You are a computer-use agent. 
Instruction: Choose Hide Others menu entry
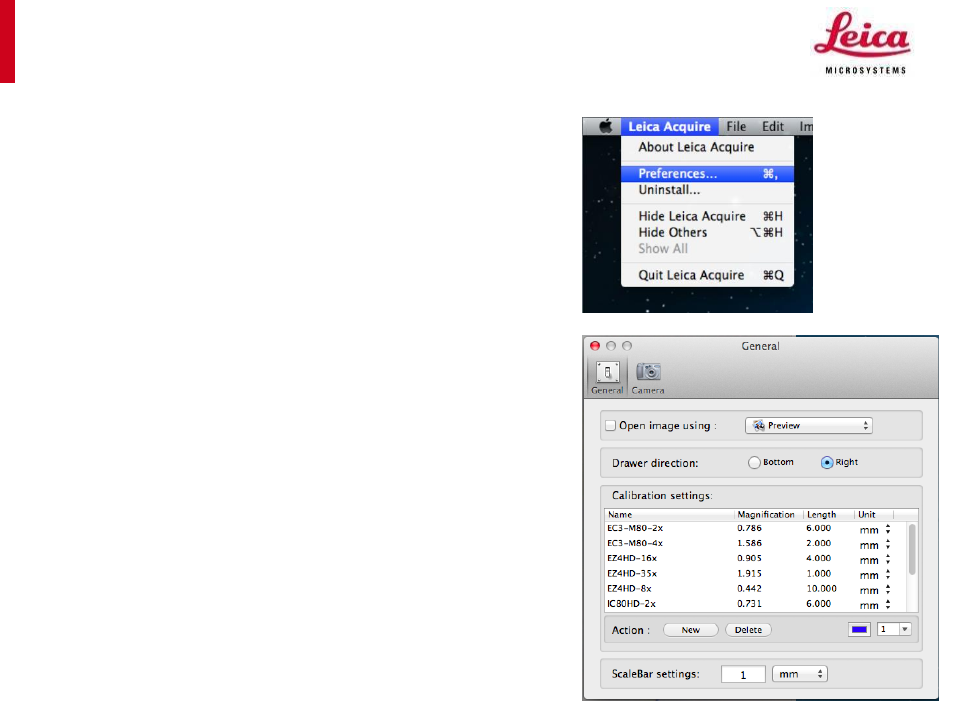(707, 232)
